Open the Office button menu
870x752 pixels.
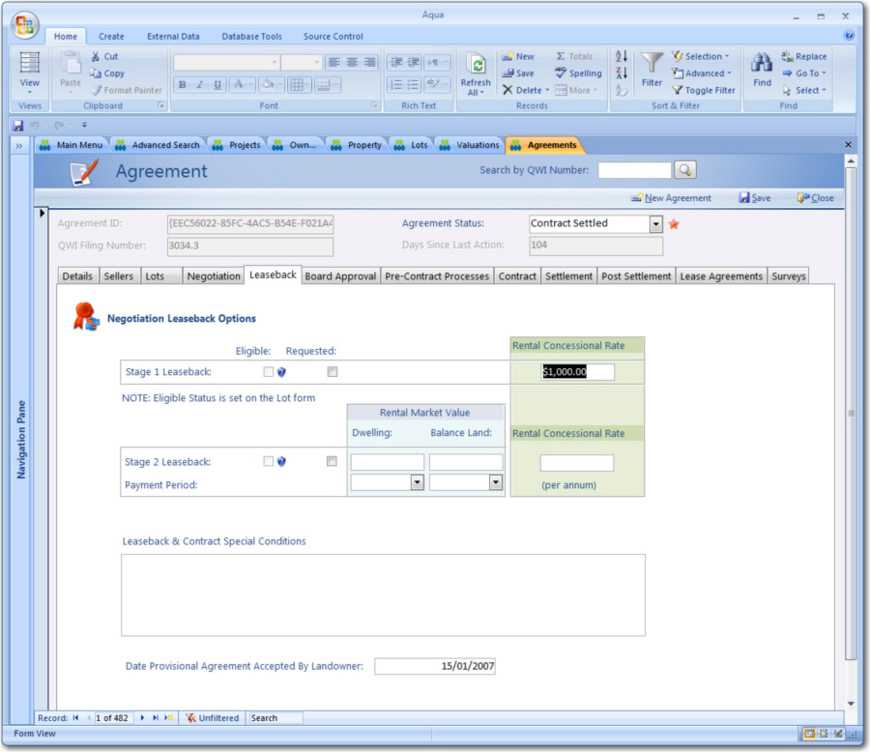[23, 24]
